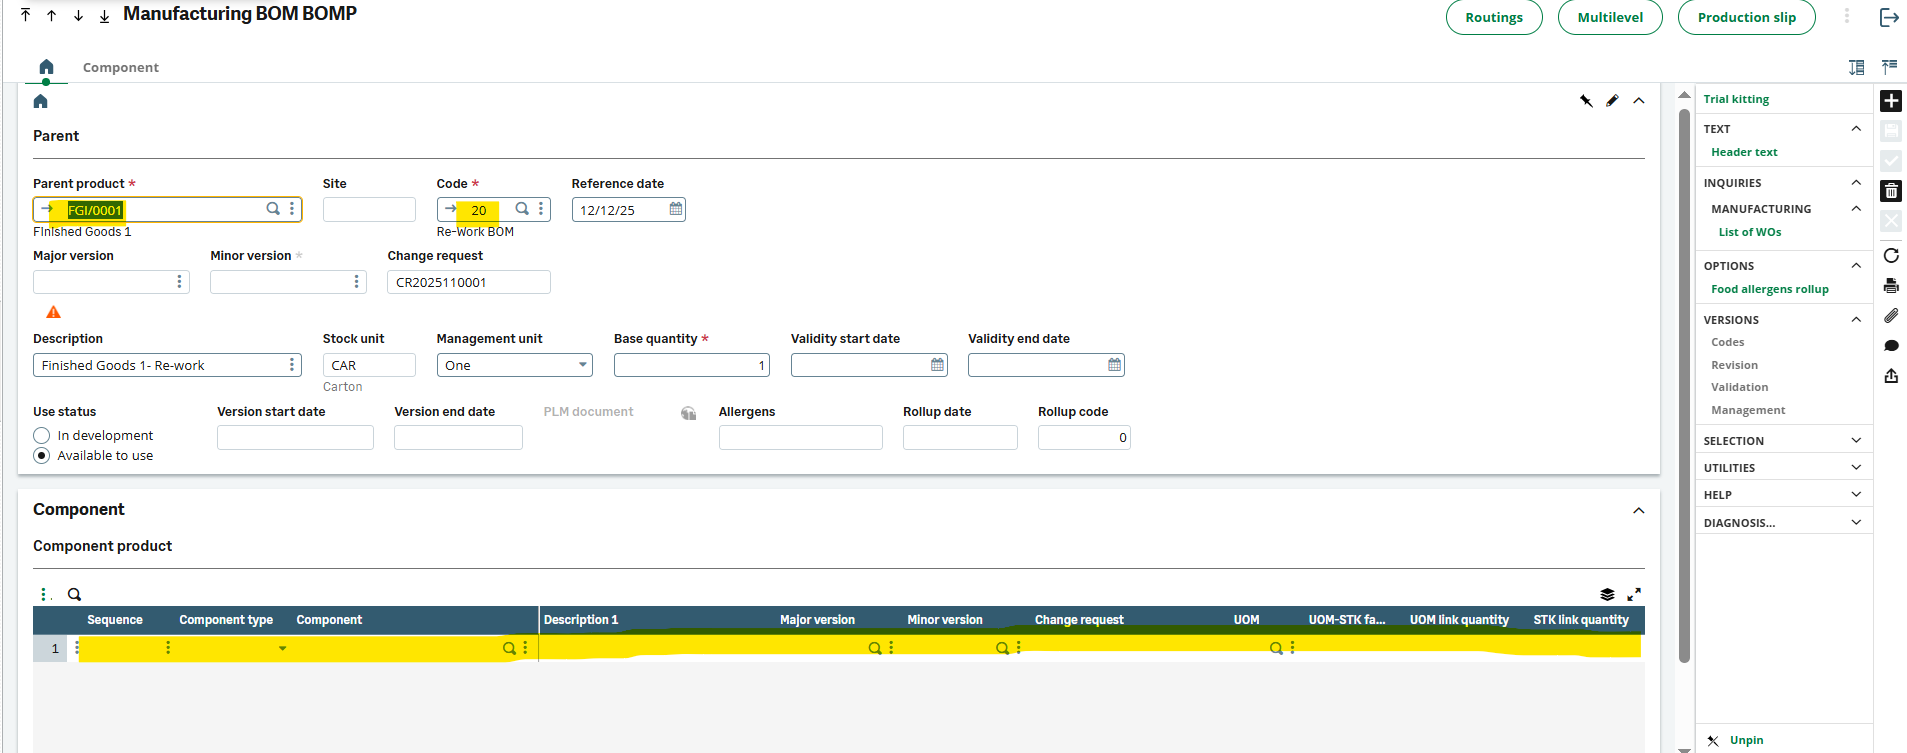Click the export upload icon in the action bar
Viewport: 1907px width, 753px height.
coord(1891,376)
